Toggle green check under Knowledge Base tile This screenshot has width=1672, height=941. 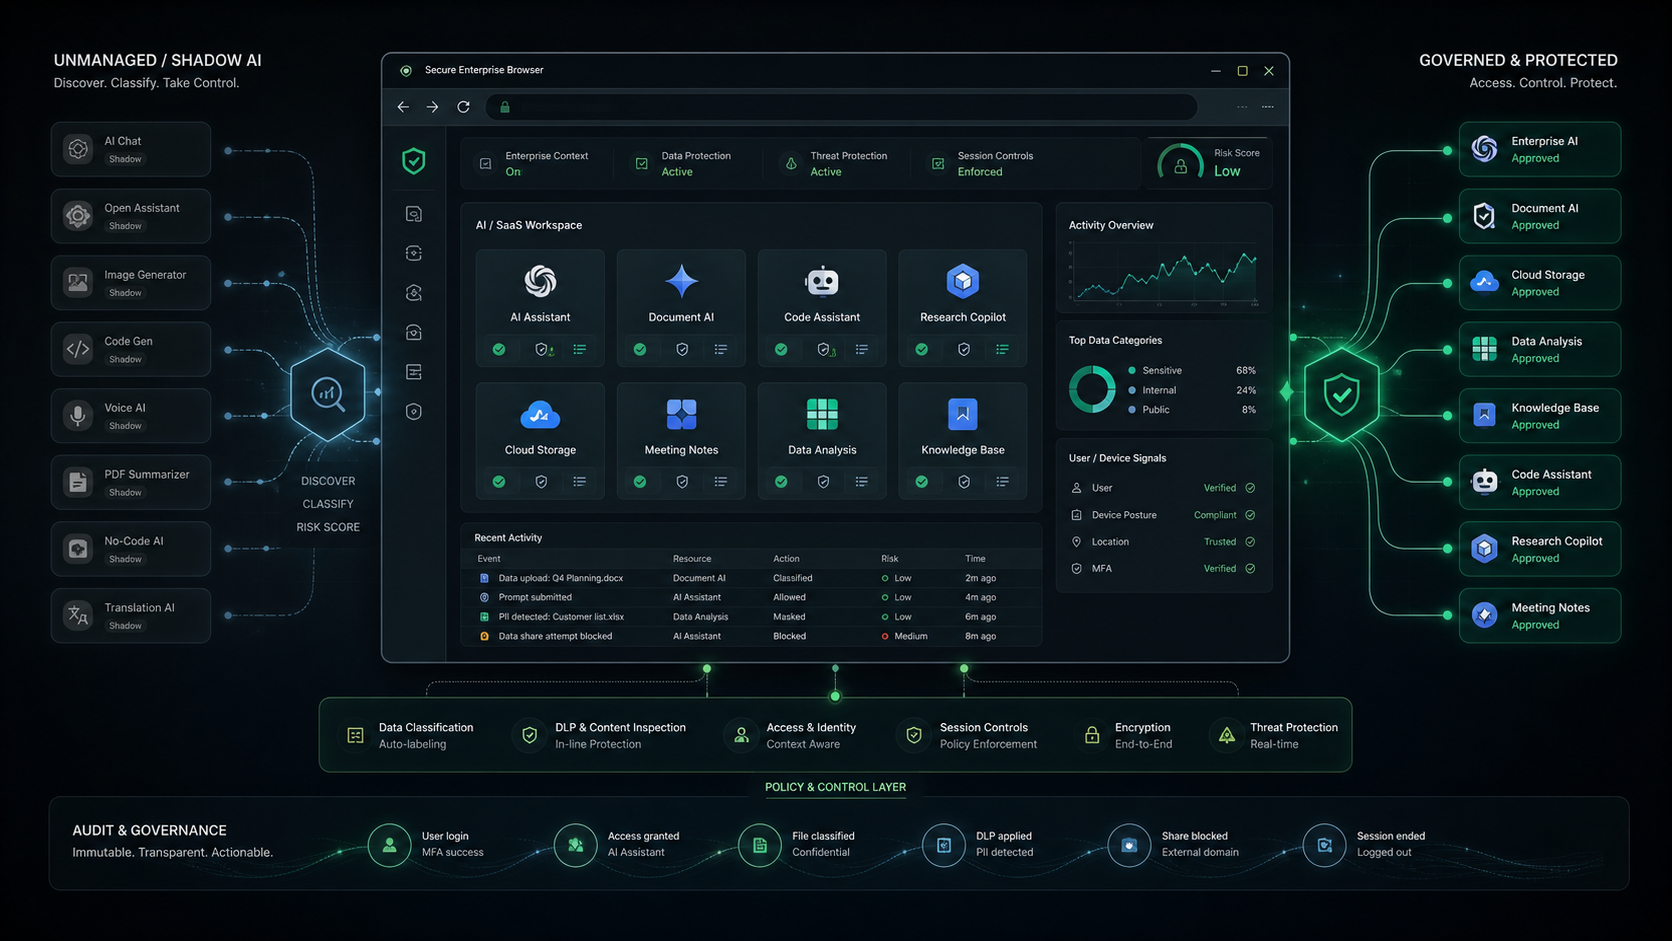pos(922,482)
